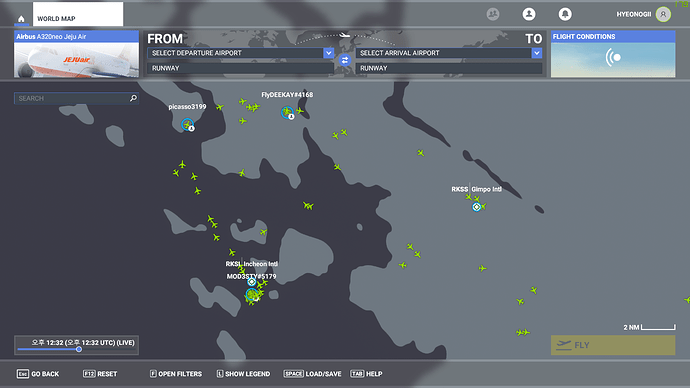
Task: Click the Airbus A320neo Jeju Air thumbnail
Action: tap(77, 54)
